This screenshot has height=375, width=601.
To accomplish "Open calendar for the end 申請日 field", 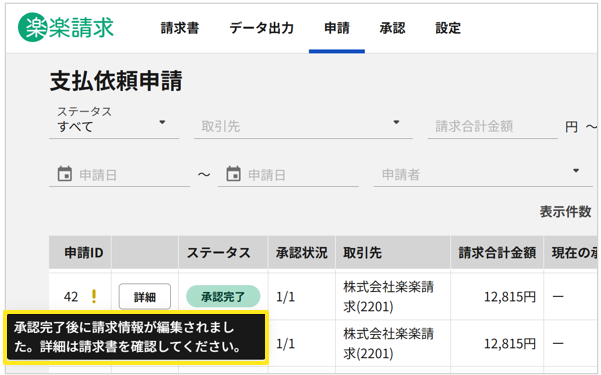I will tap(233, 174).
